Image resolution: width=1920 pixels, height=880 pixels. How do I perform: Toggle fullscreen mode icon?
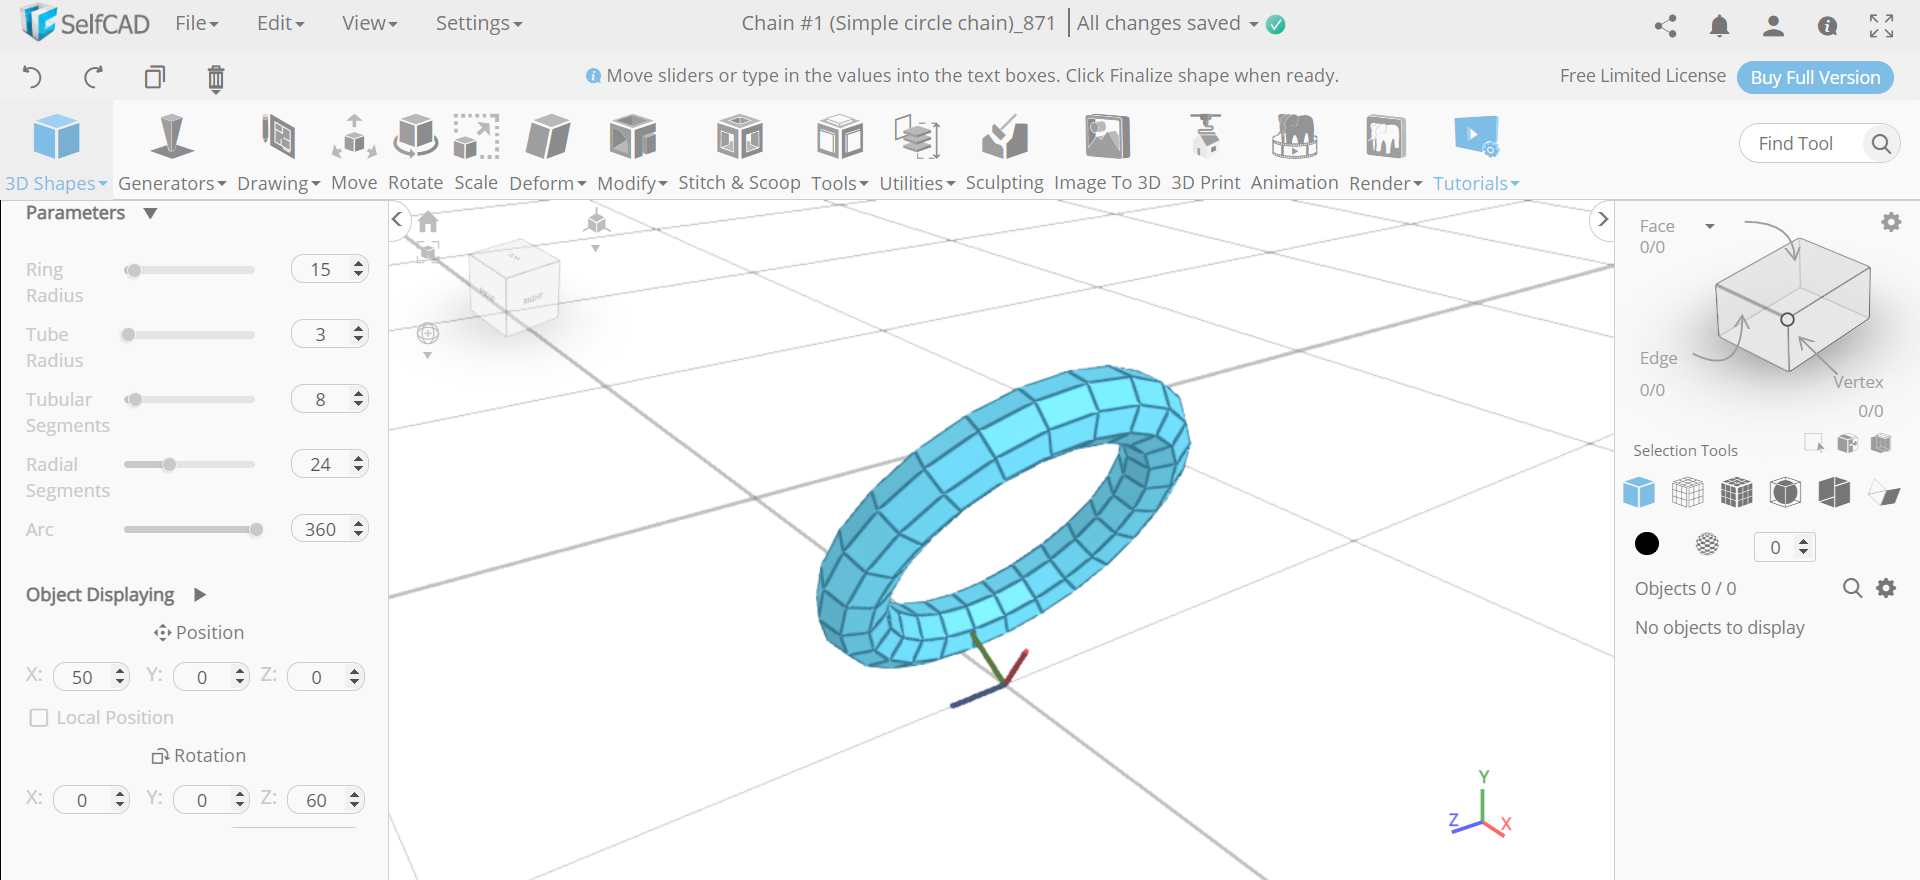coord(1881,26)
